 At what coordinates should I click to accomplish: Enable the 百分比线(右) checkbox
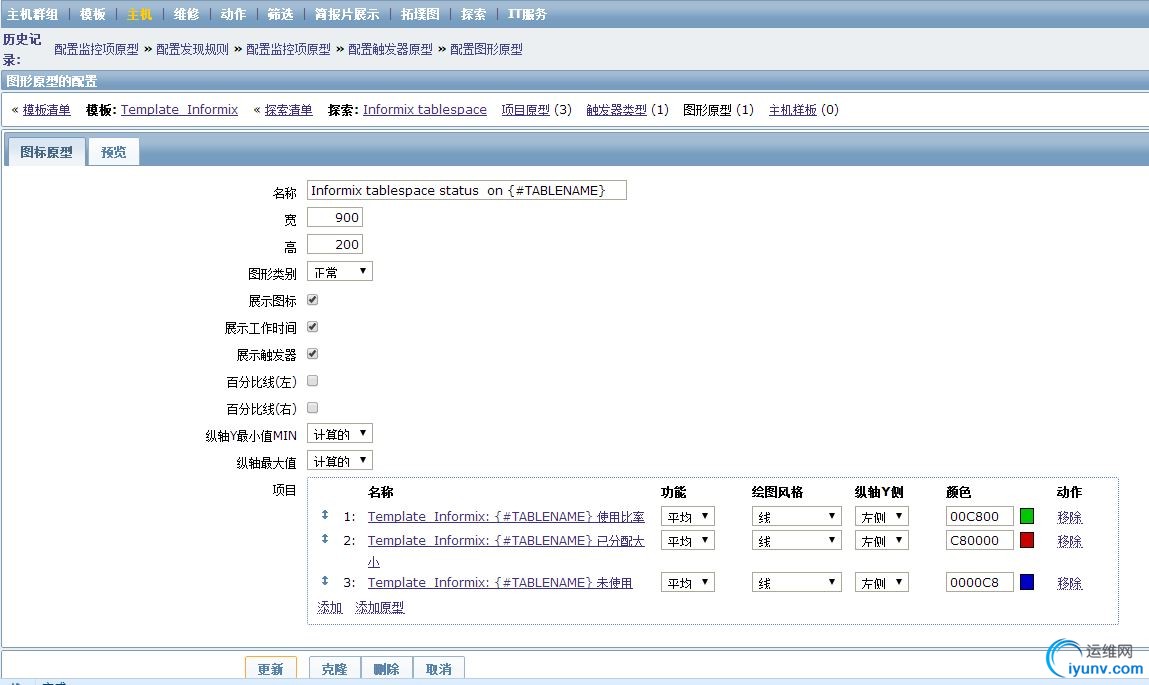312,408
